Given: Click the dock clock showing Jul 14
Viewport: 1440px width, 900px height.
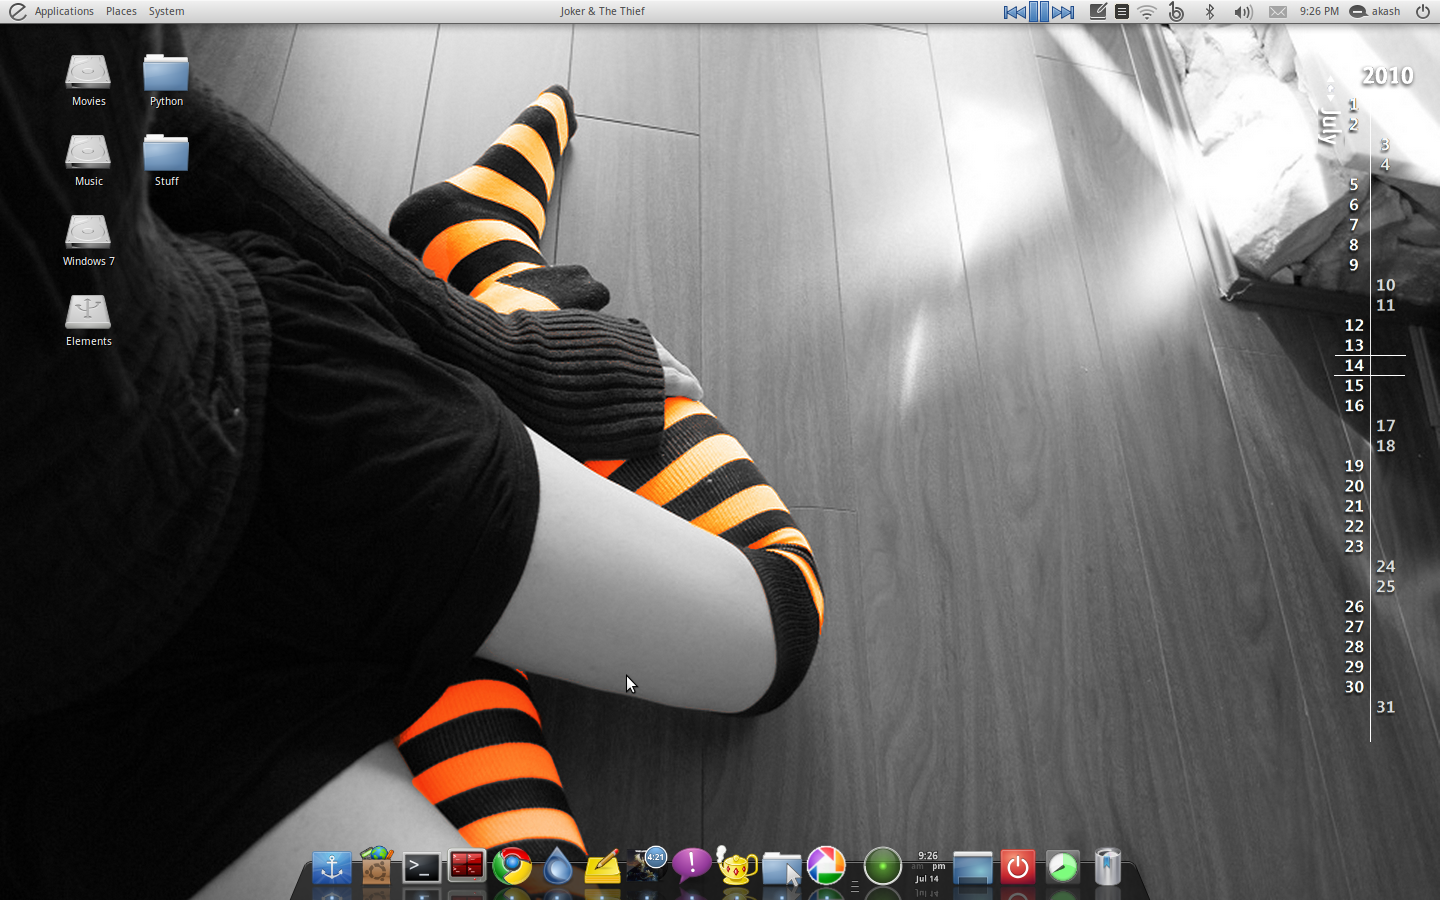Looking at the screenshot, I should [928, 867].
